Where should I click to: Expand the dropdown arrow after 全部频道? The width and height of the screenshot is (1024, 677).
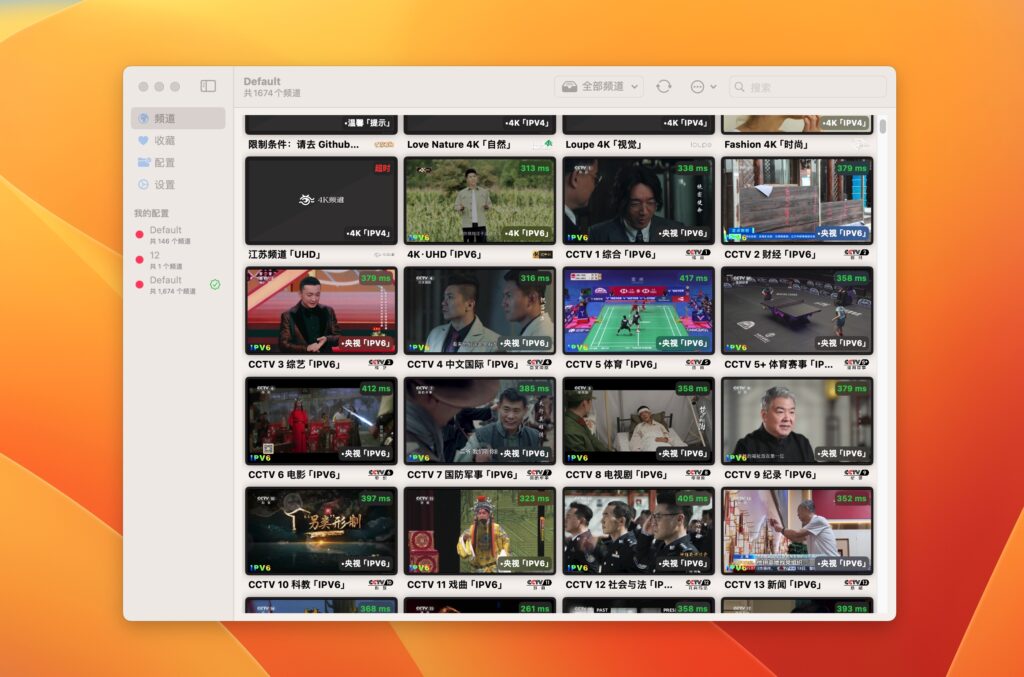point(637,87)
